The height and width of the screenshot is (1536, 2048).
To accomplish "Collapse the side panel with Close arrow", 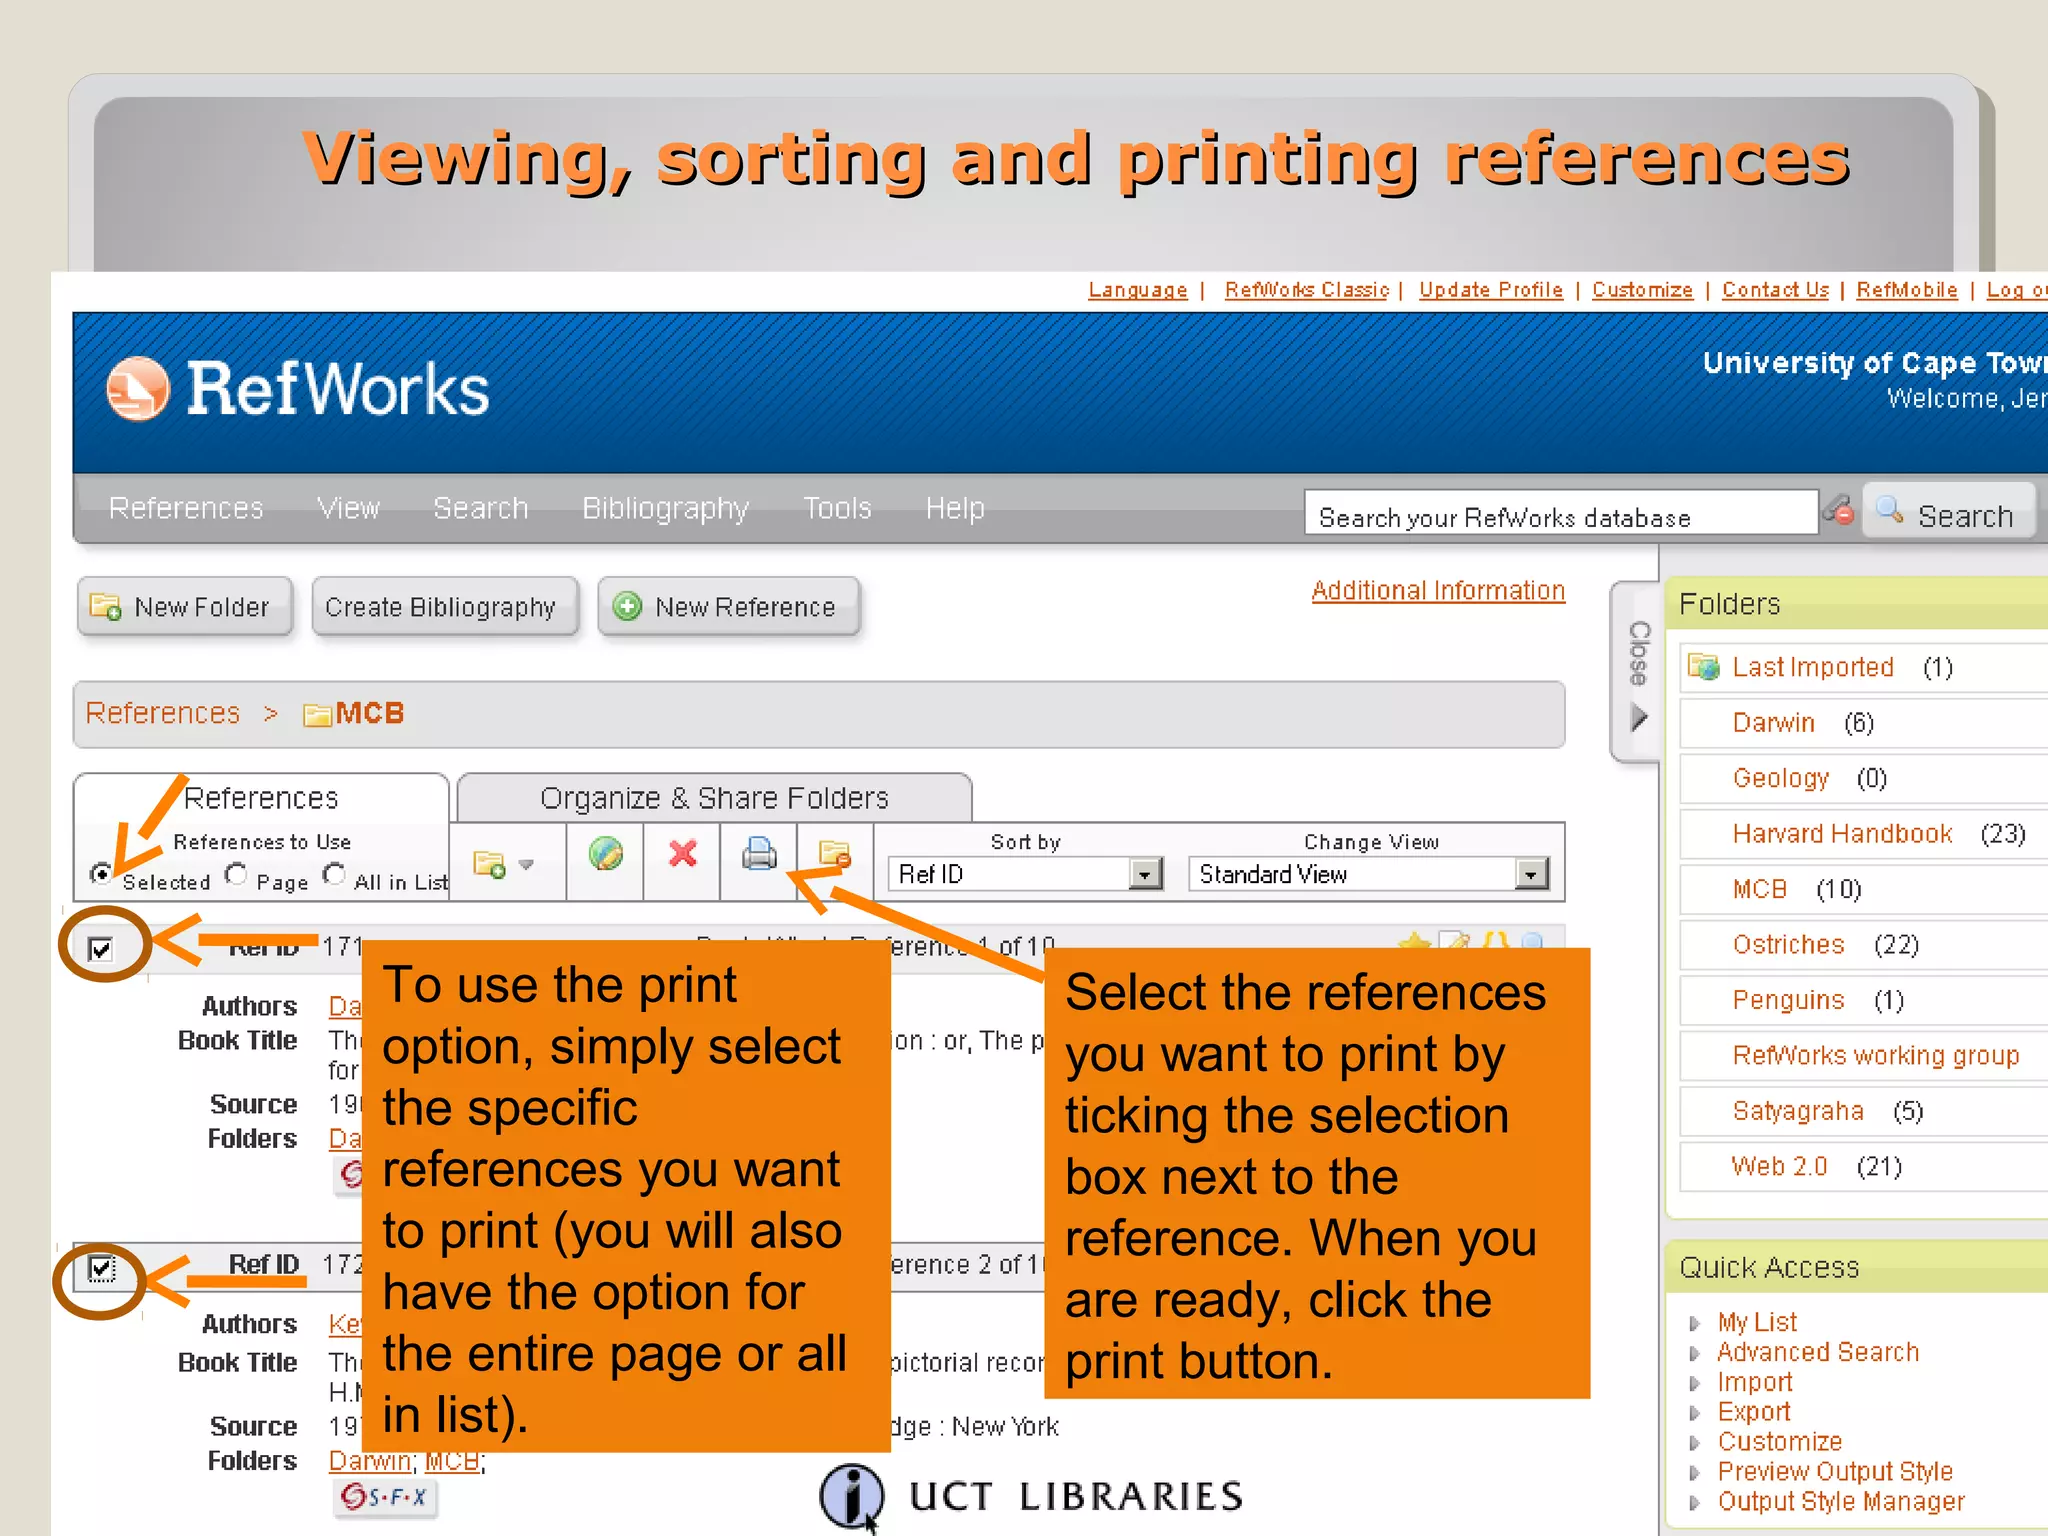I will (1638, 717).
